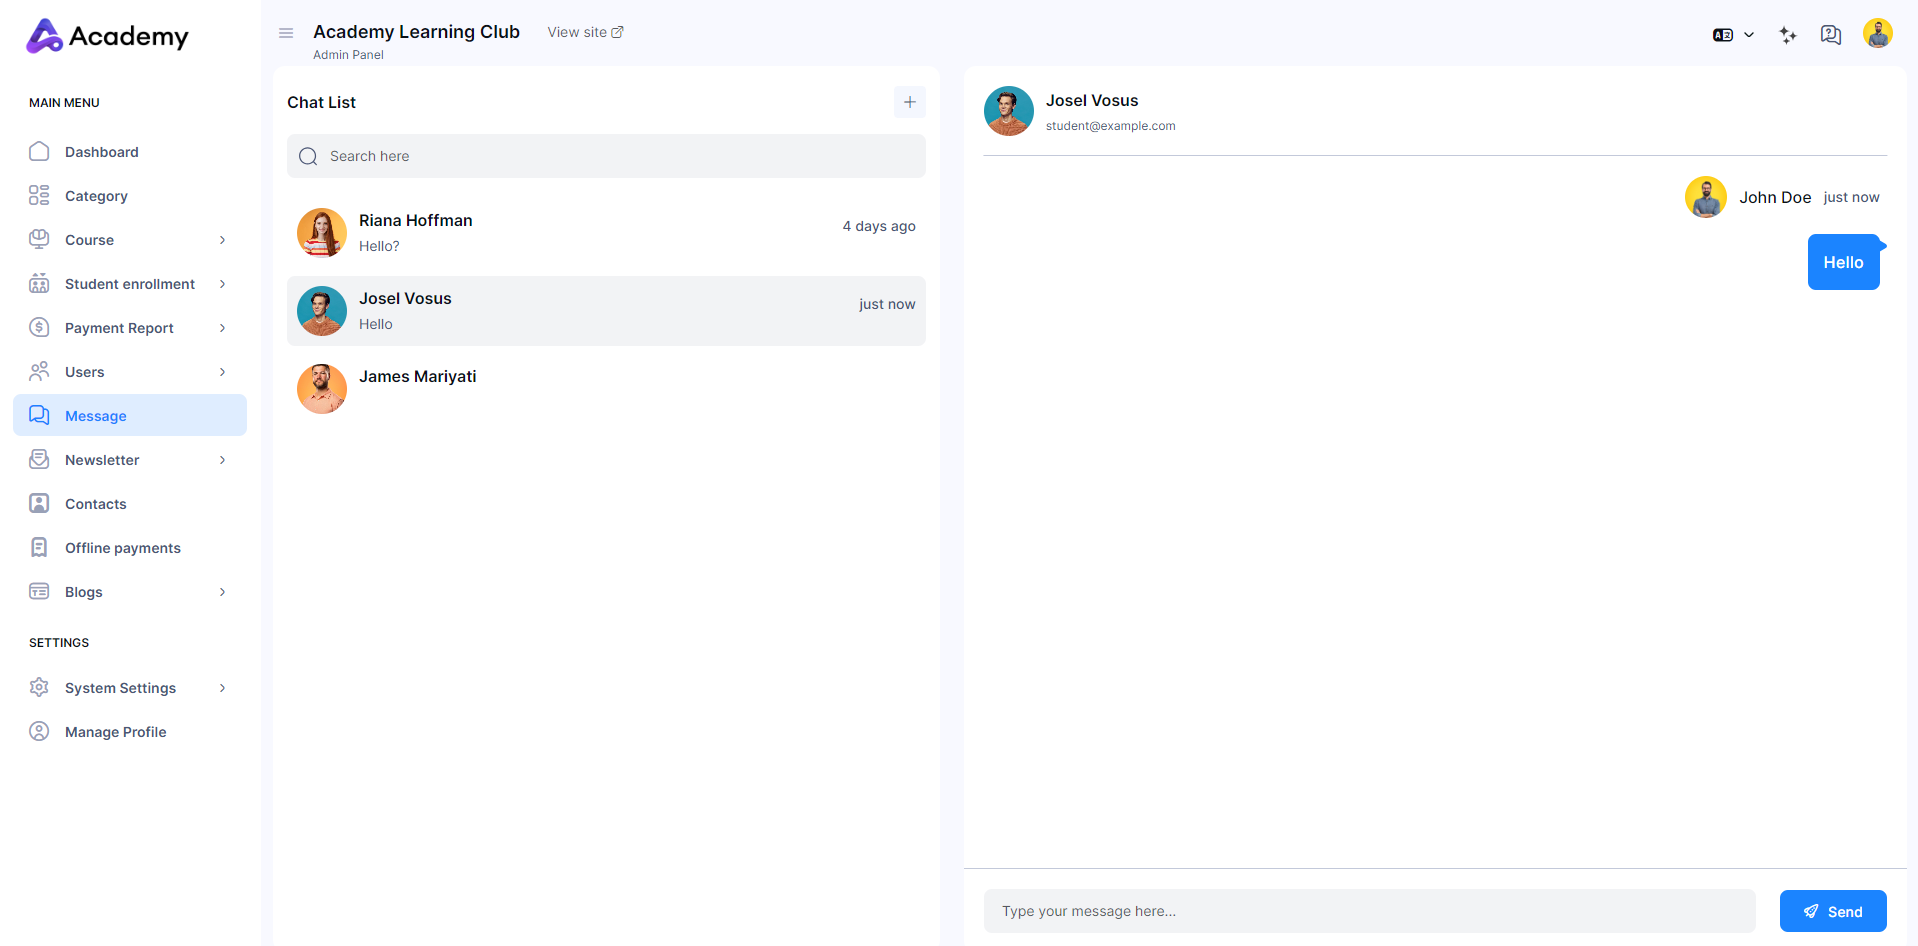Click the plus icon to start new chat

(x=909, y=102)
